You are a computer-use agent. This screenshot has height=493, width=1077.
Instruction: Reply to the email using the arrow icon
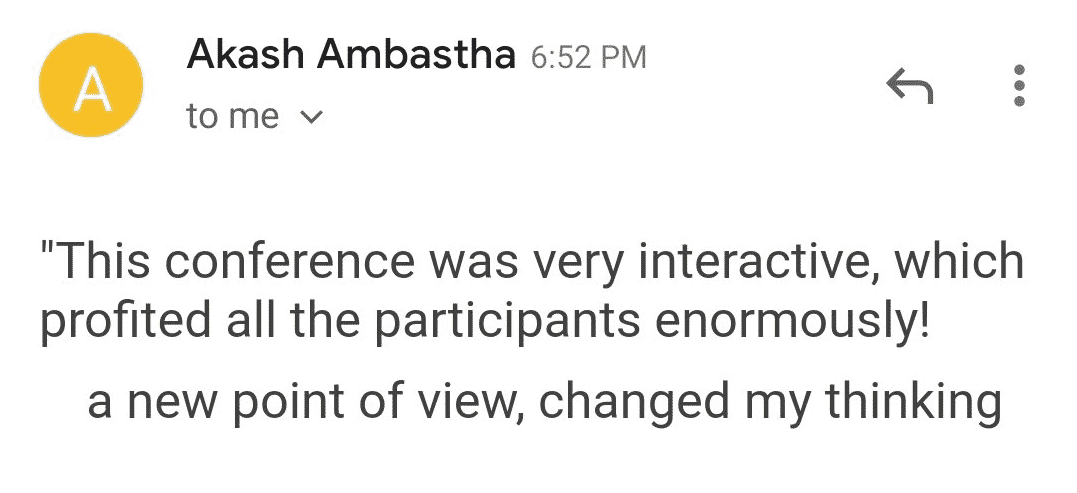[910, 87]
